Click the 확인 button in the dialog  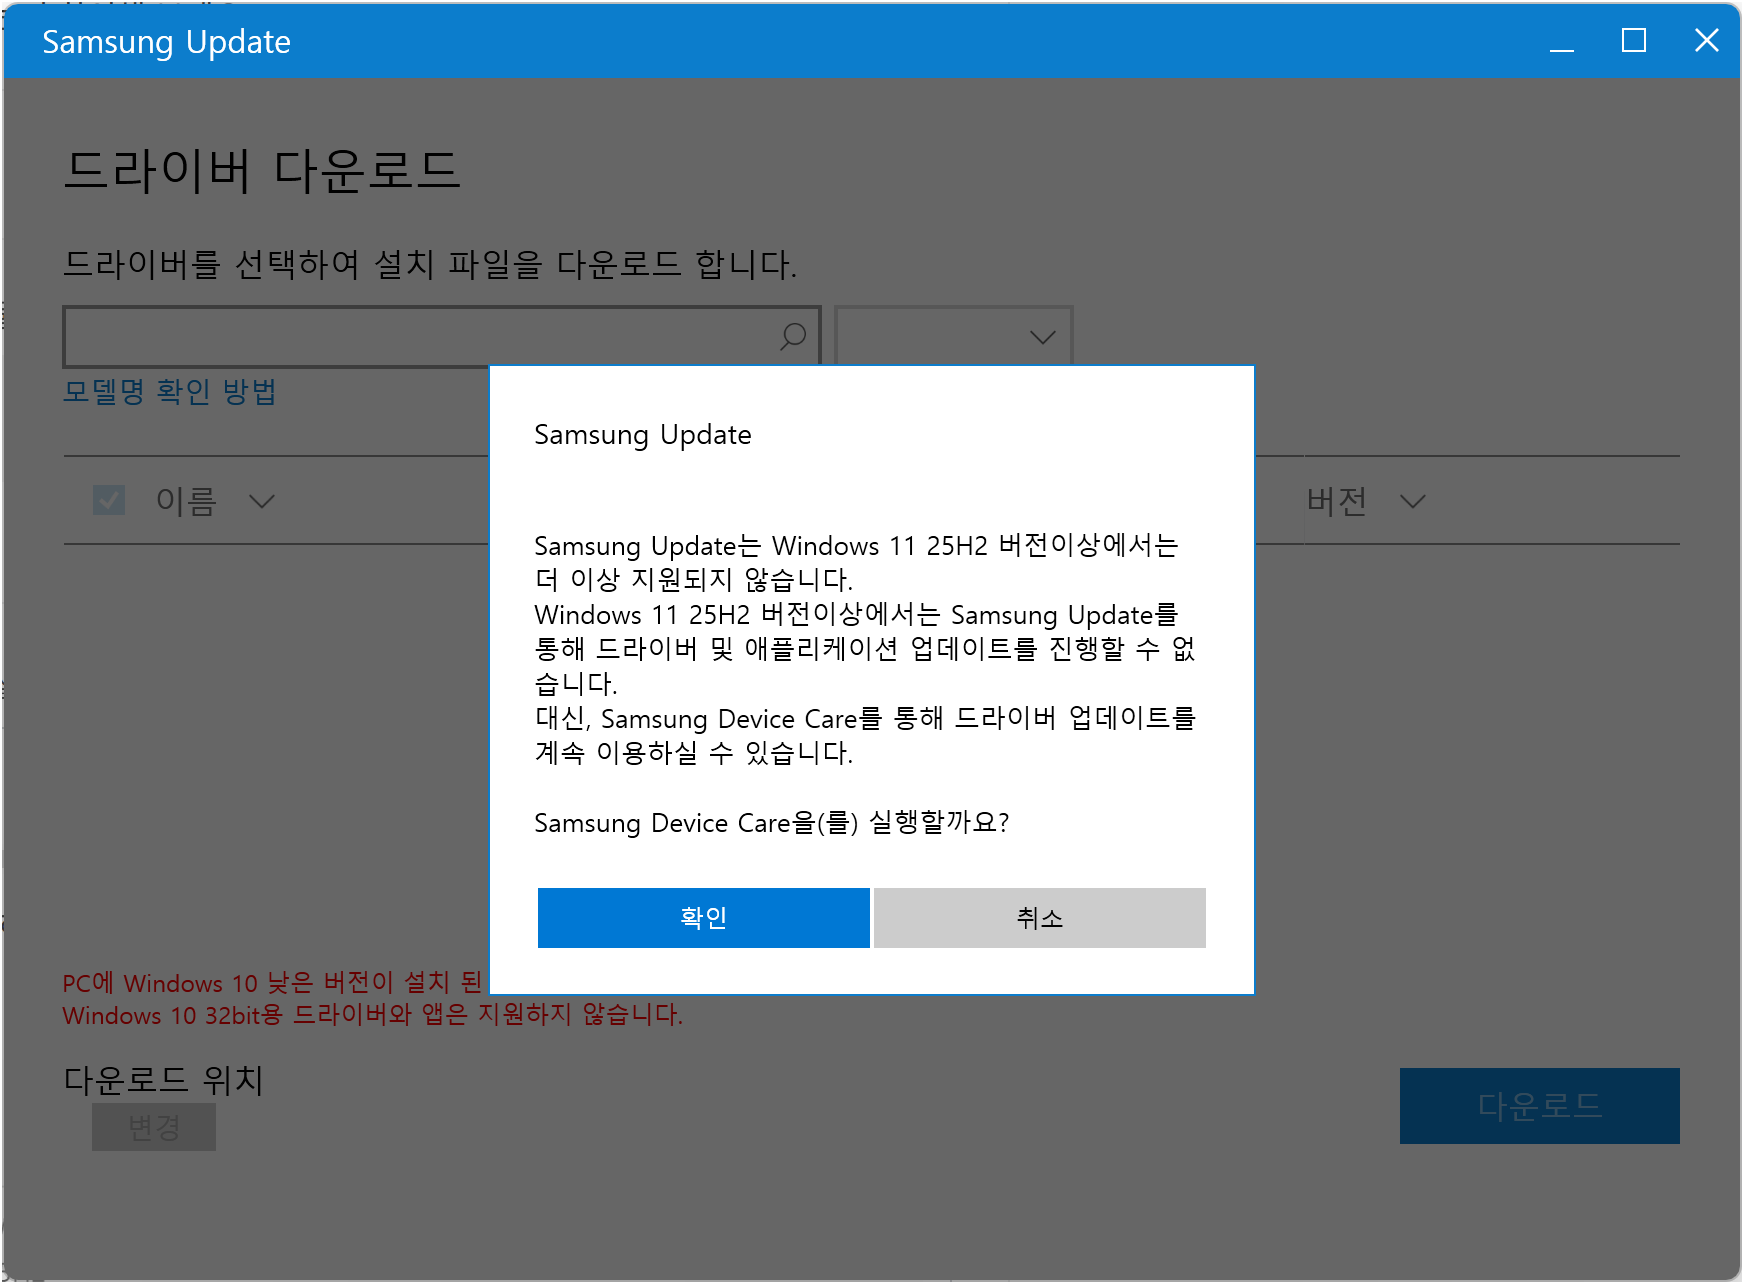(703, 917)
